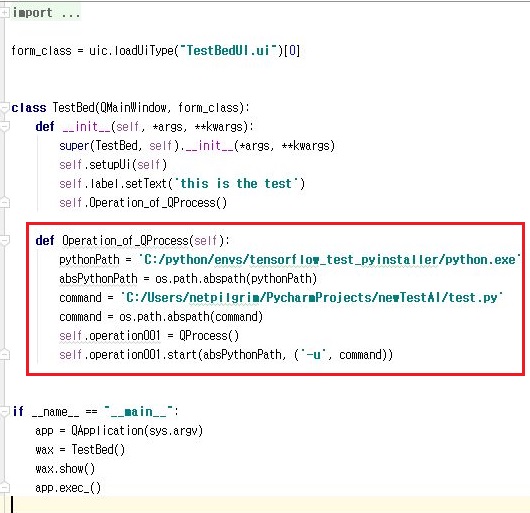Screen dimensions: 530x513
Task: Click 'uic.loadUiType' call
Action: (x=131, y=51)
